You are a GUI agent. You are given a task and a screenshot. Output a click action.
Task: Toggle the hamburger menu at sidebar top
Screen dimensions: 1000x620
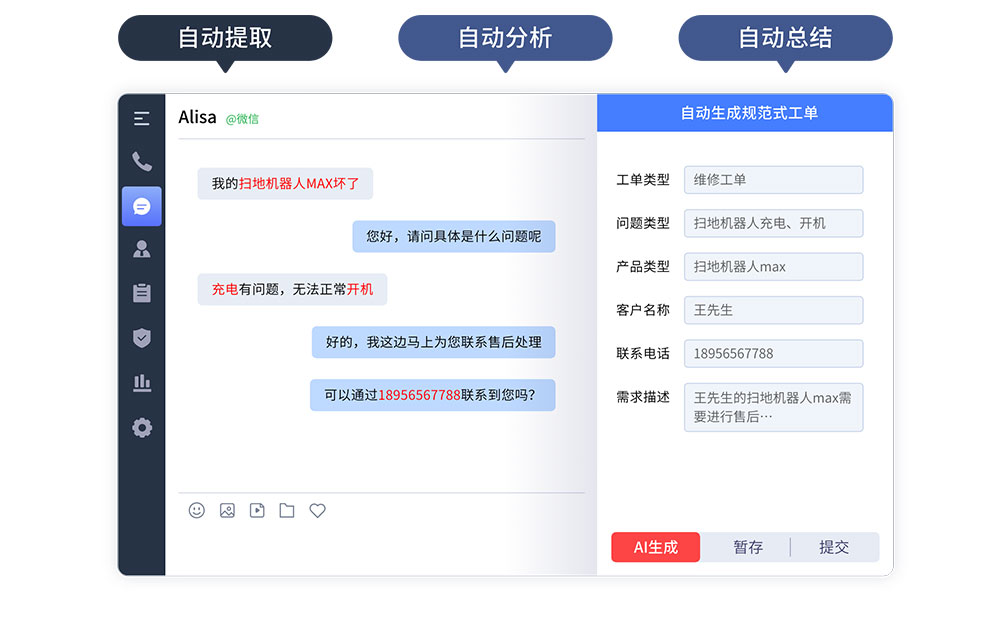[x=141, y=118]
